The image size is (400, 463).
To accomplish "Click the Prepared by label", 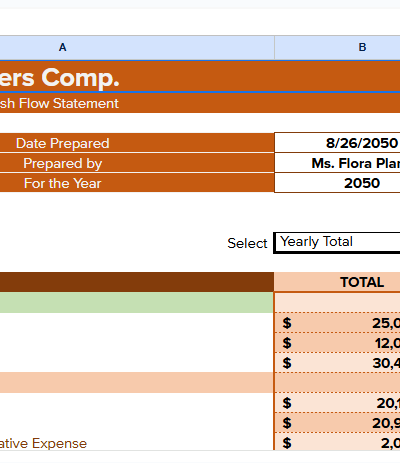I will tap(63, 163).
